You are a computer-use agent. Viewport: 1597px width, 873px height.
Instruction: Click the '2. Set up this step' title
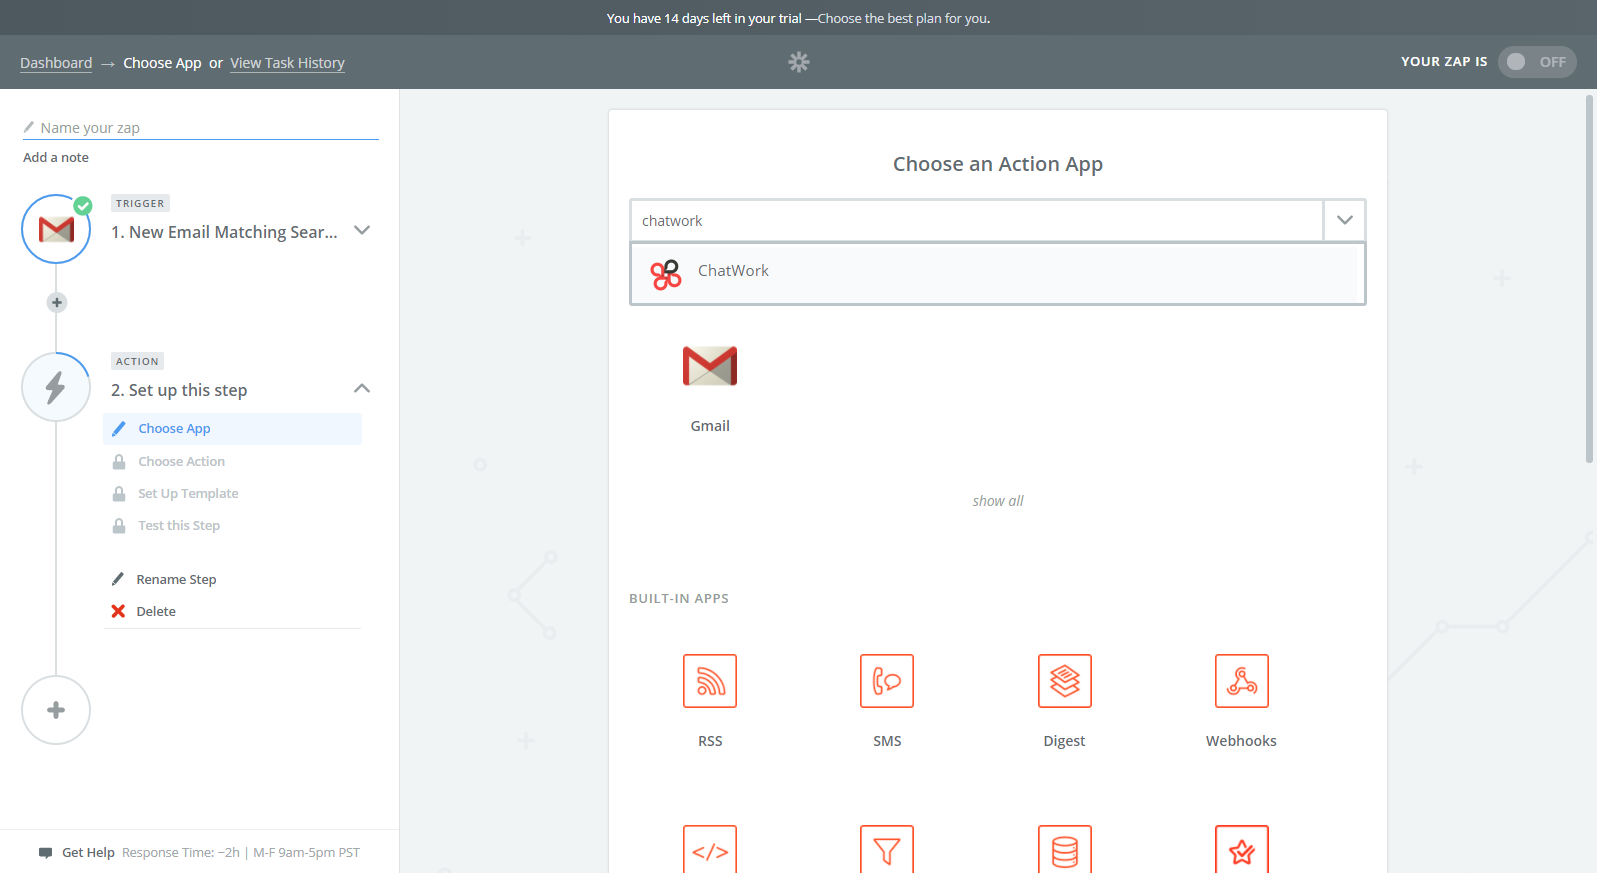coord(179,390)
